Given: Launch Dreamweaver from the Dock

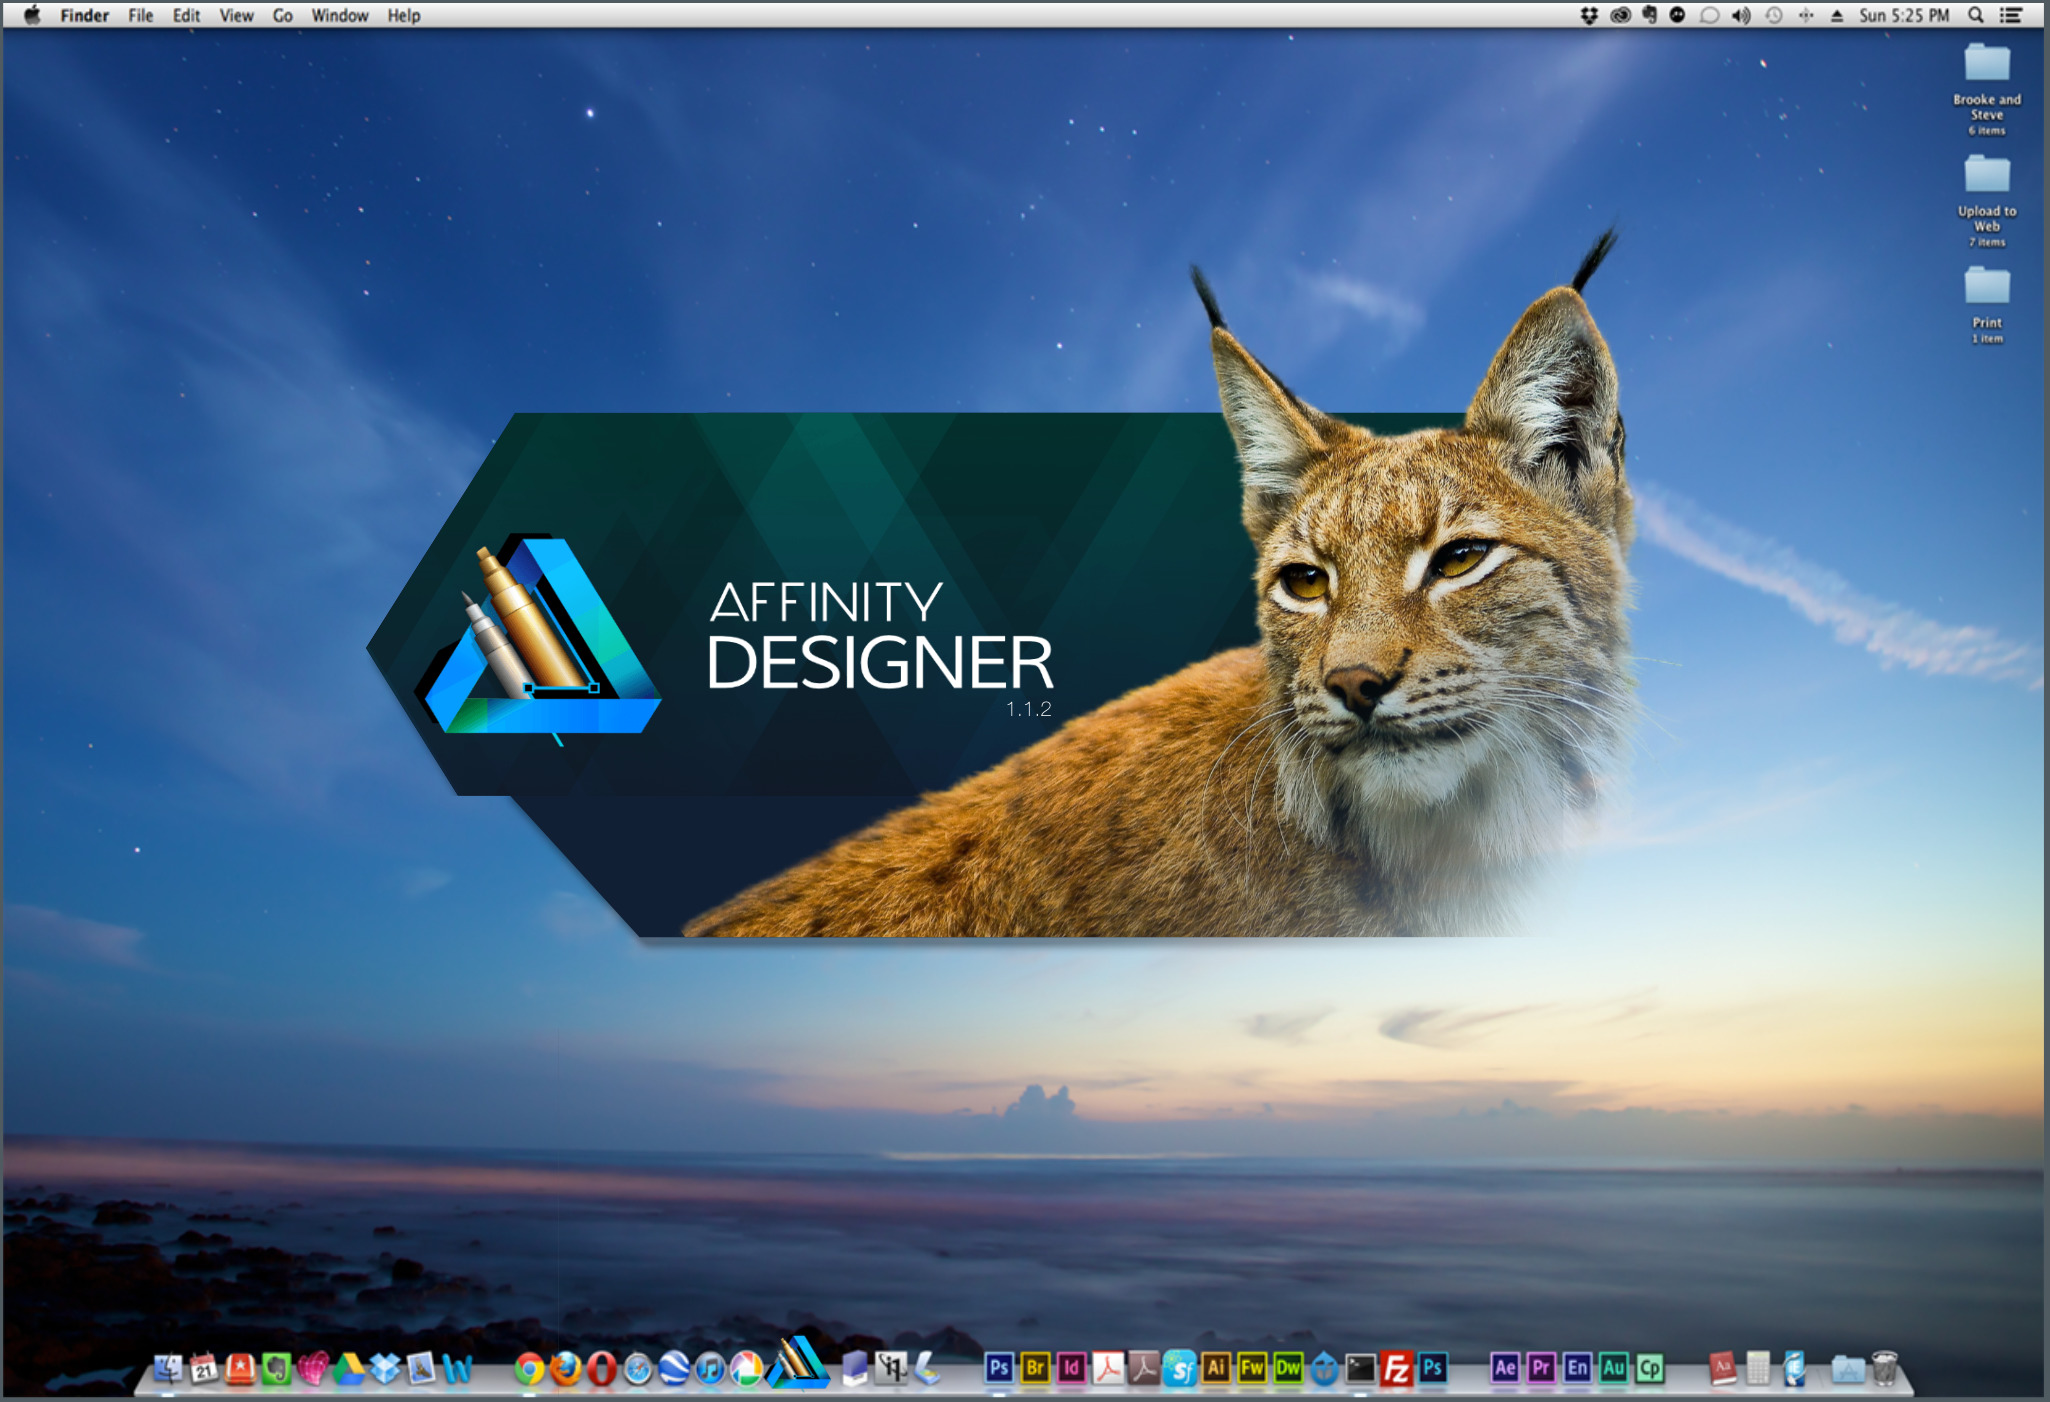Looking at the screenshot, I should [1289, 1368].
